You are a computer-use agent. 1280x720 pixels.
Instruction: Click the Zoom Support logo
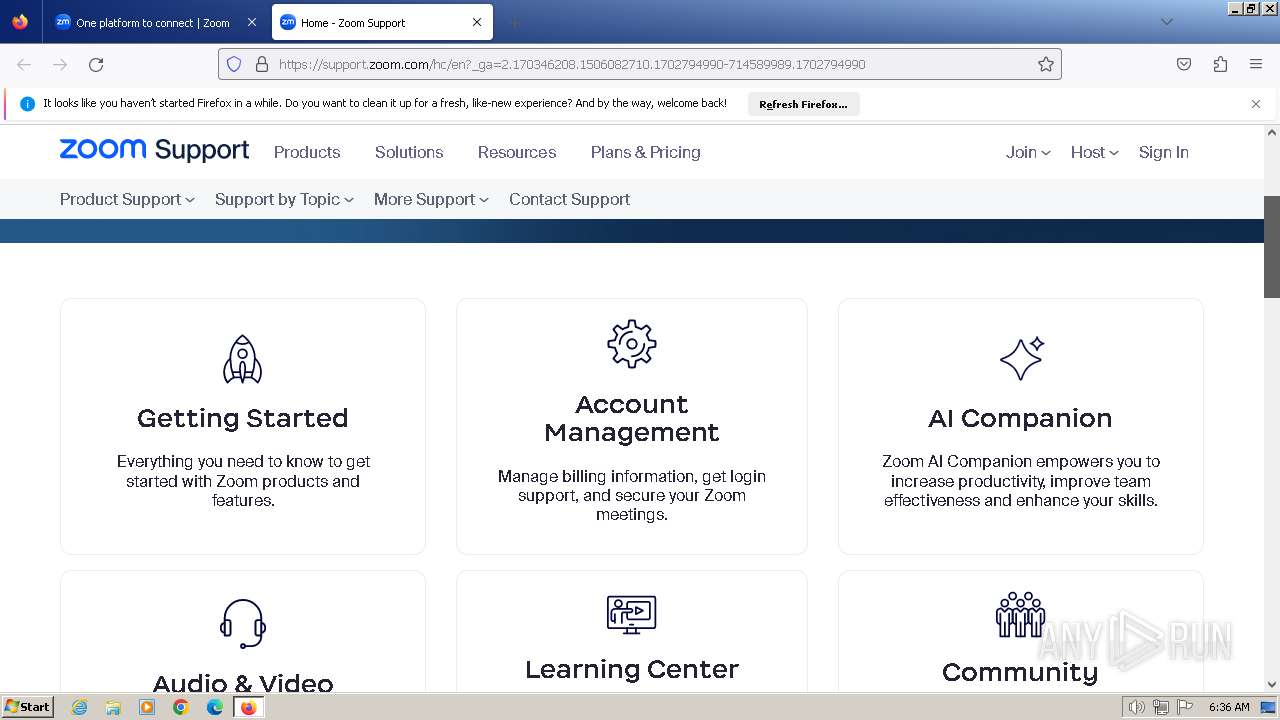[x=154, y=151]
